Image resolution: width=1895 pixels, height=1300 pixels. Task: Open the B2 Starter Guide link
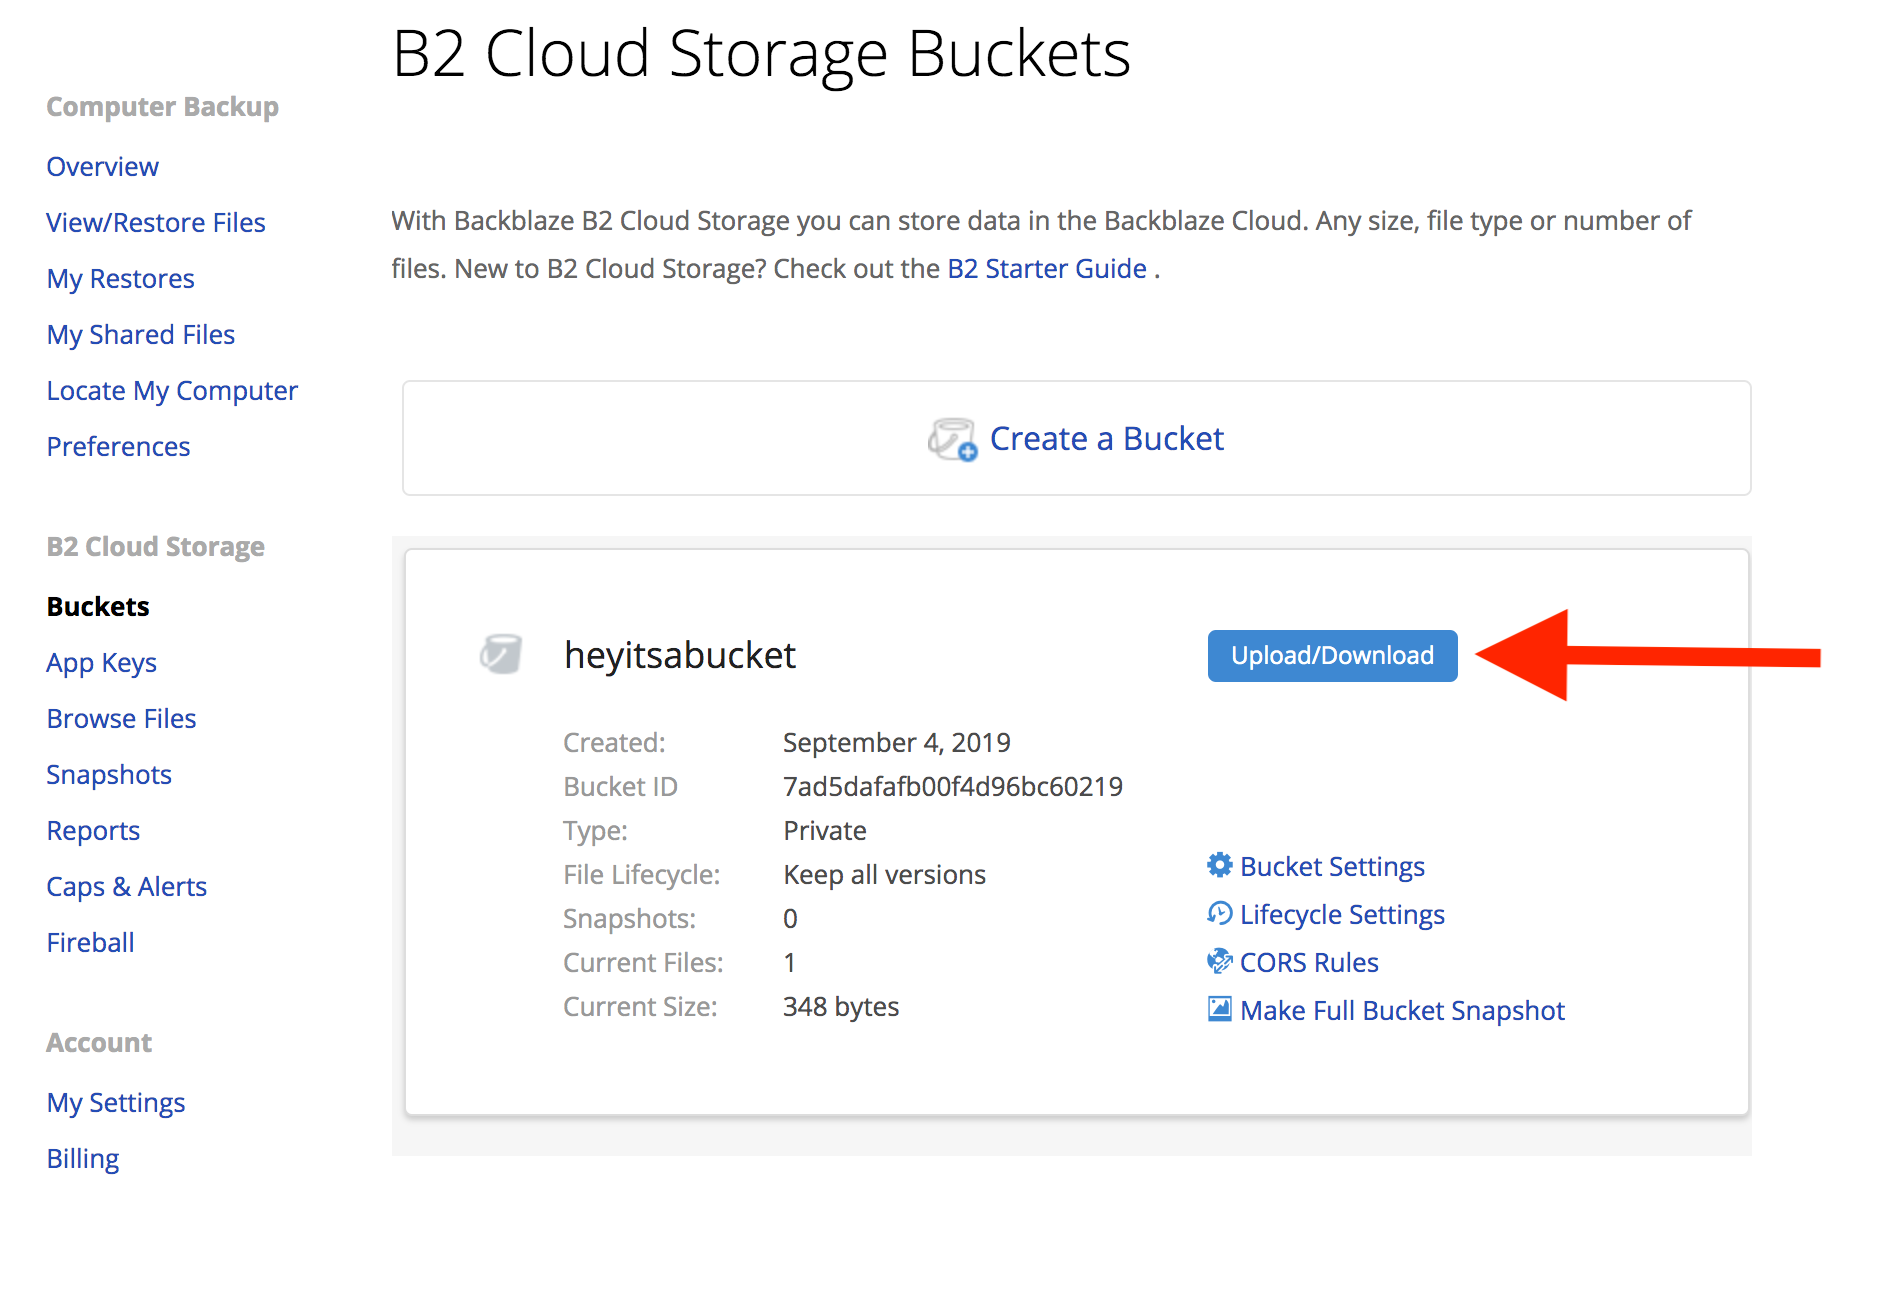1047,269
